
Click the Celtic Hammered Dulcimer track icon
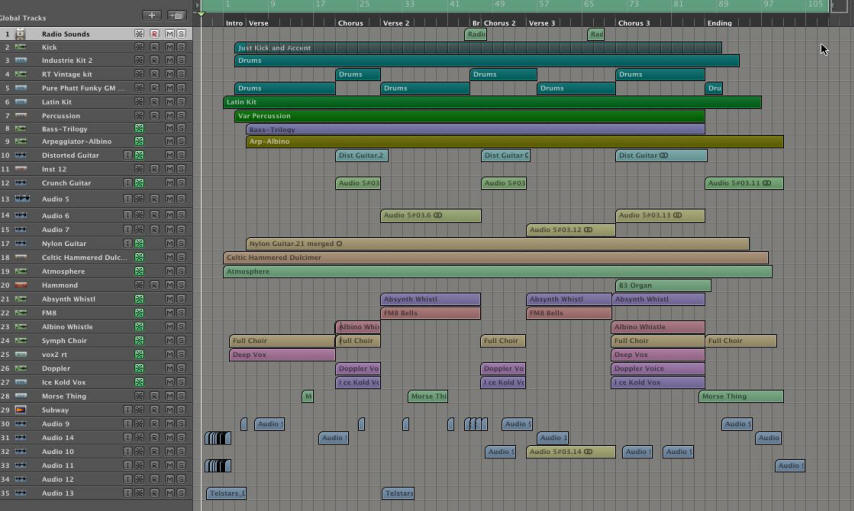pos(21,257)
